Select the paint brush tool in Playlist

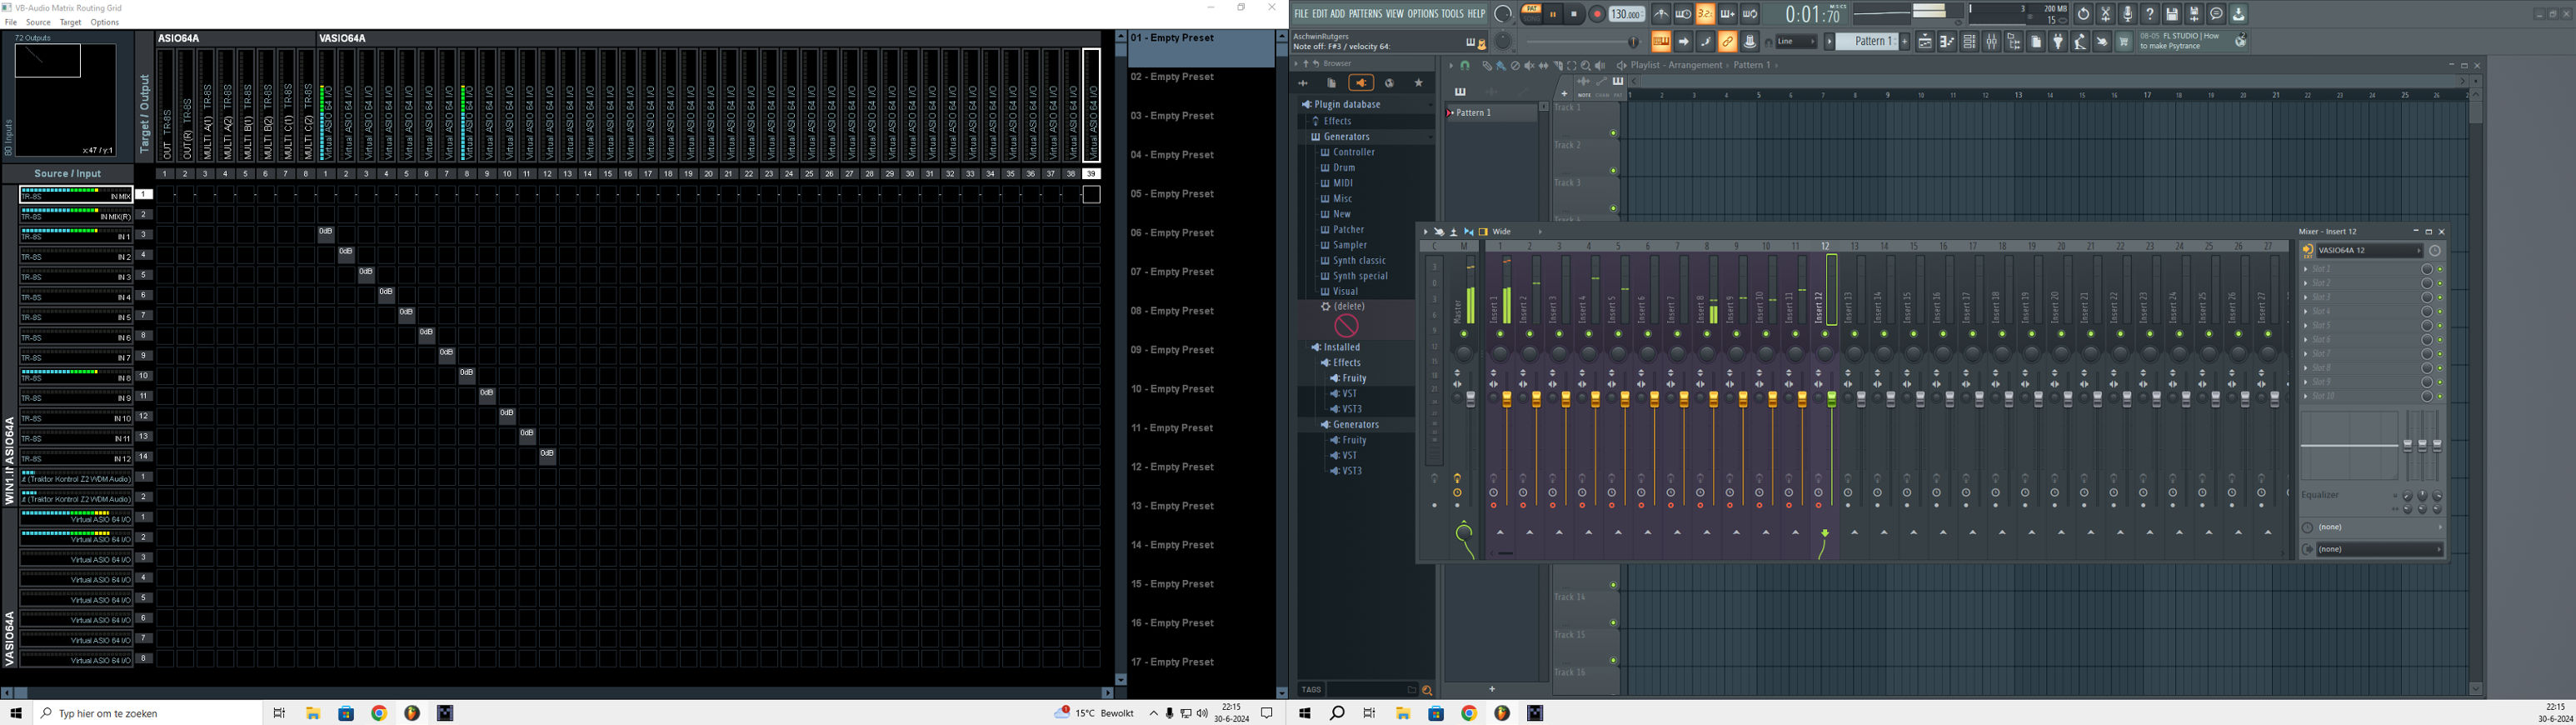point(1501,66)
